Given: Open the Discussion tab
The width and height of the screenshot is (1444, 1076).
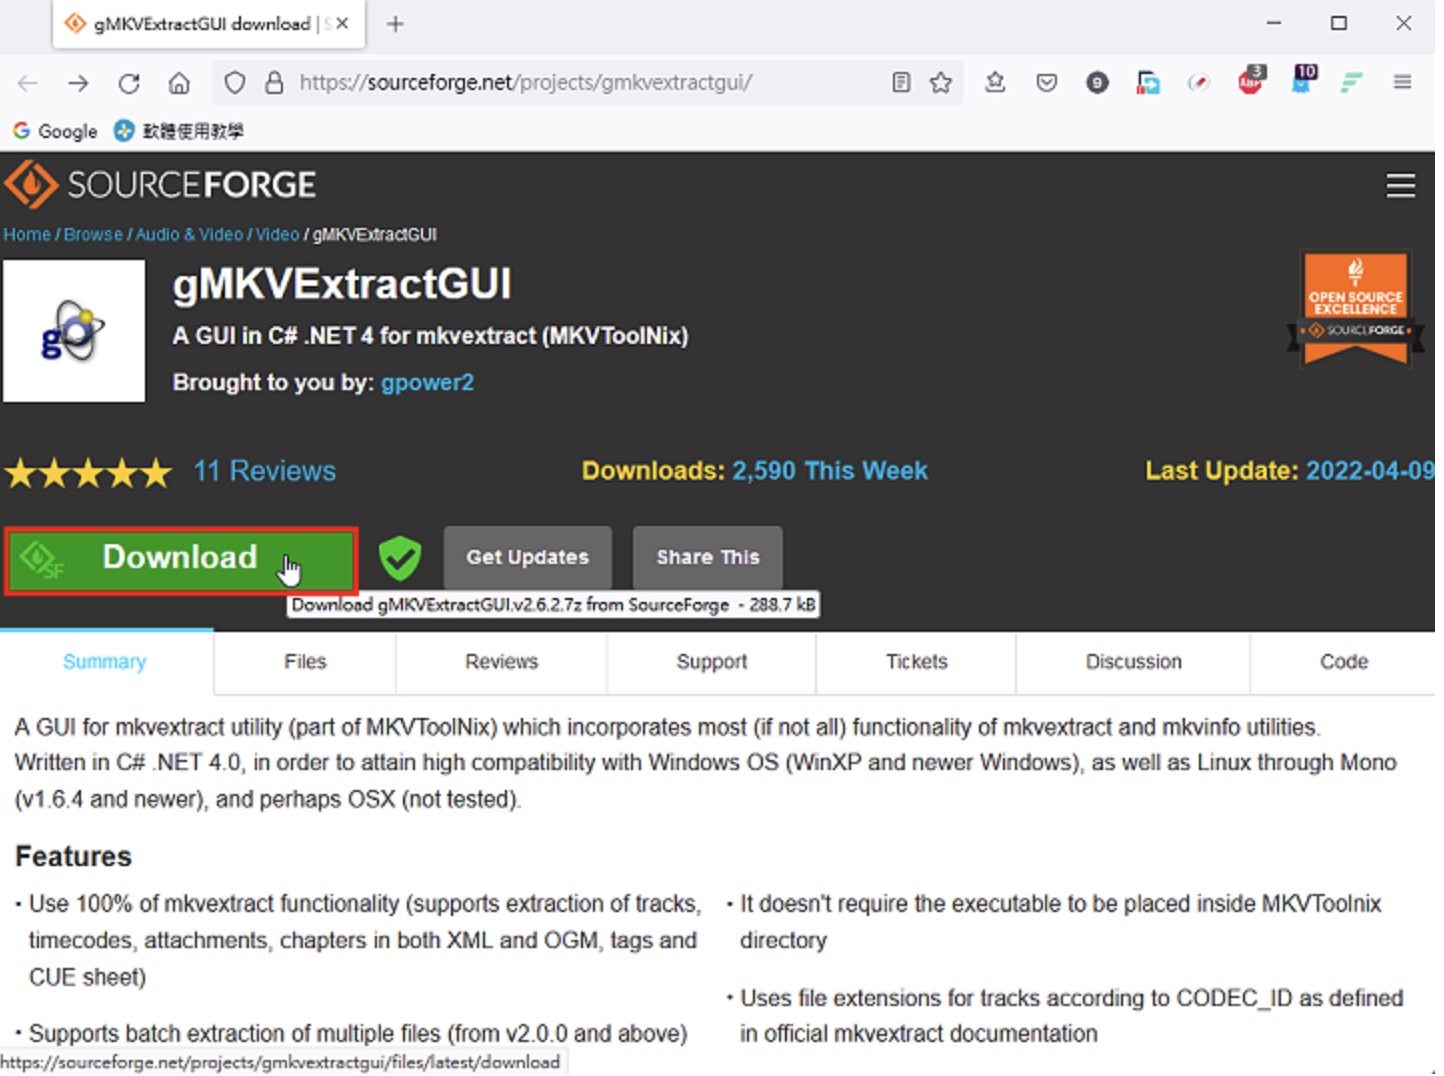Looking at the screenshot, I should tap(1133, 662).
